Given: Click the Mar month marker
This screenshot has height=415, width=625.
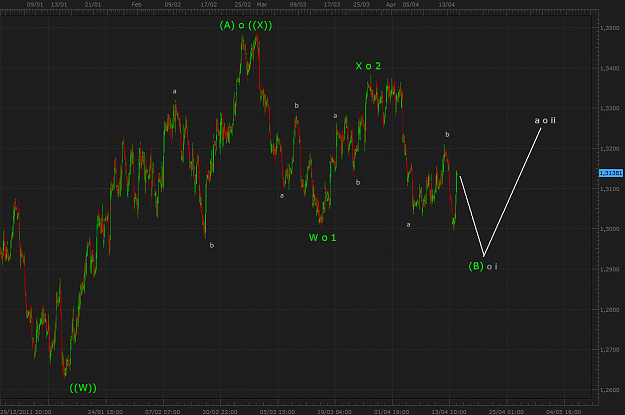Looking at the screenshot, I should pyautogui.click(x=262, y=4).
